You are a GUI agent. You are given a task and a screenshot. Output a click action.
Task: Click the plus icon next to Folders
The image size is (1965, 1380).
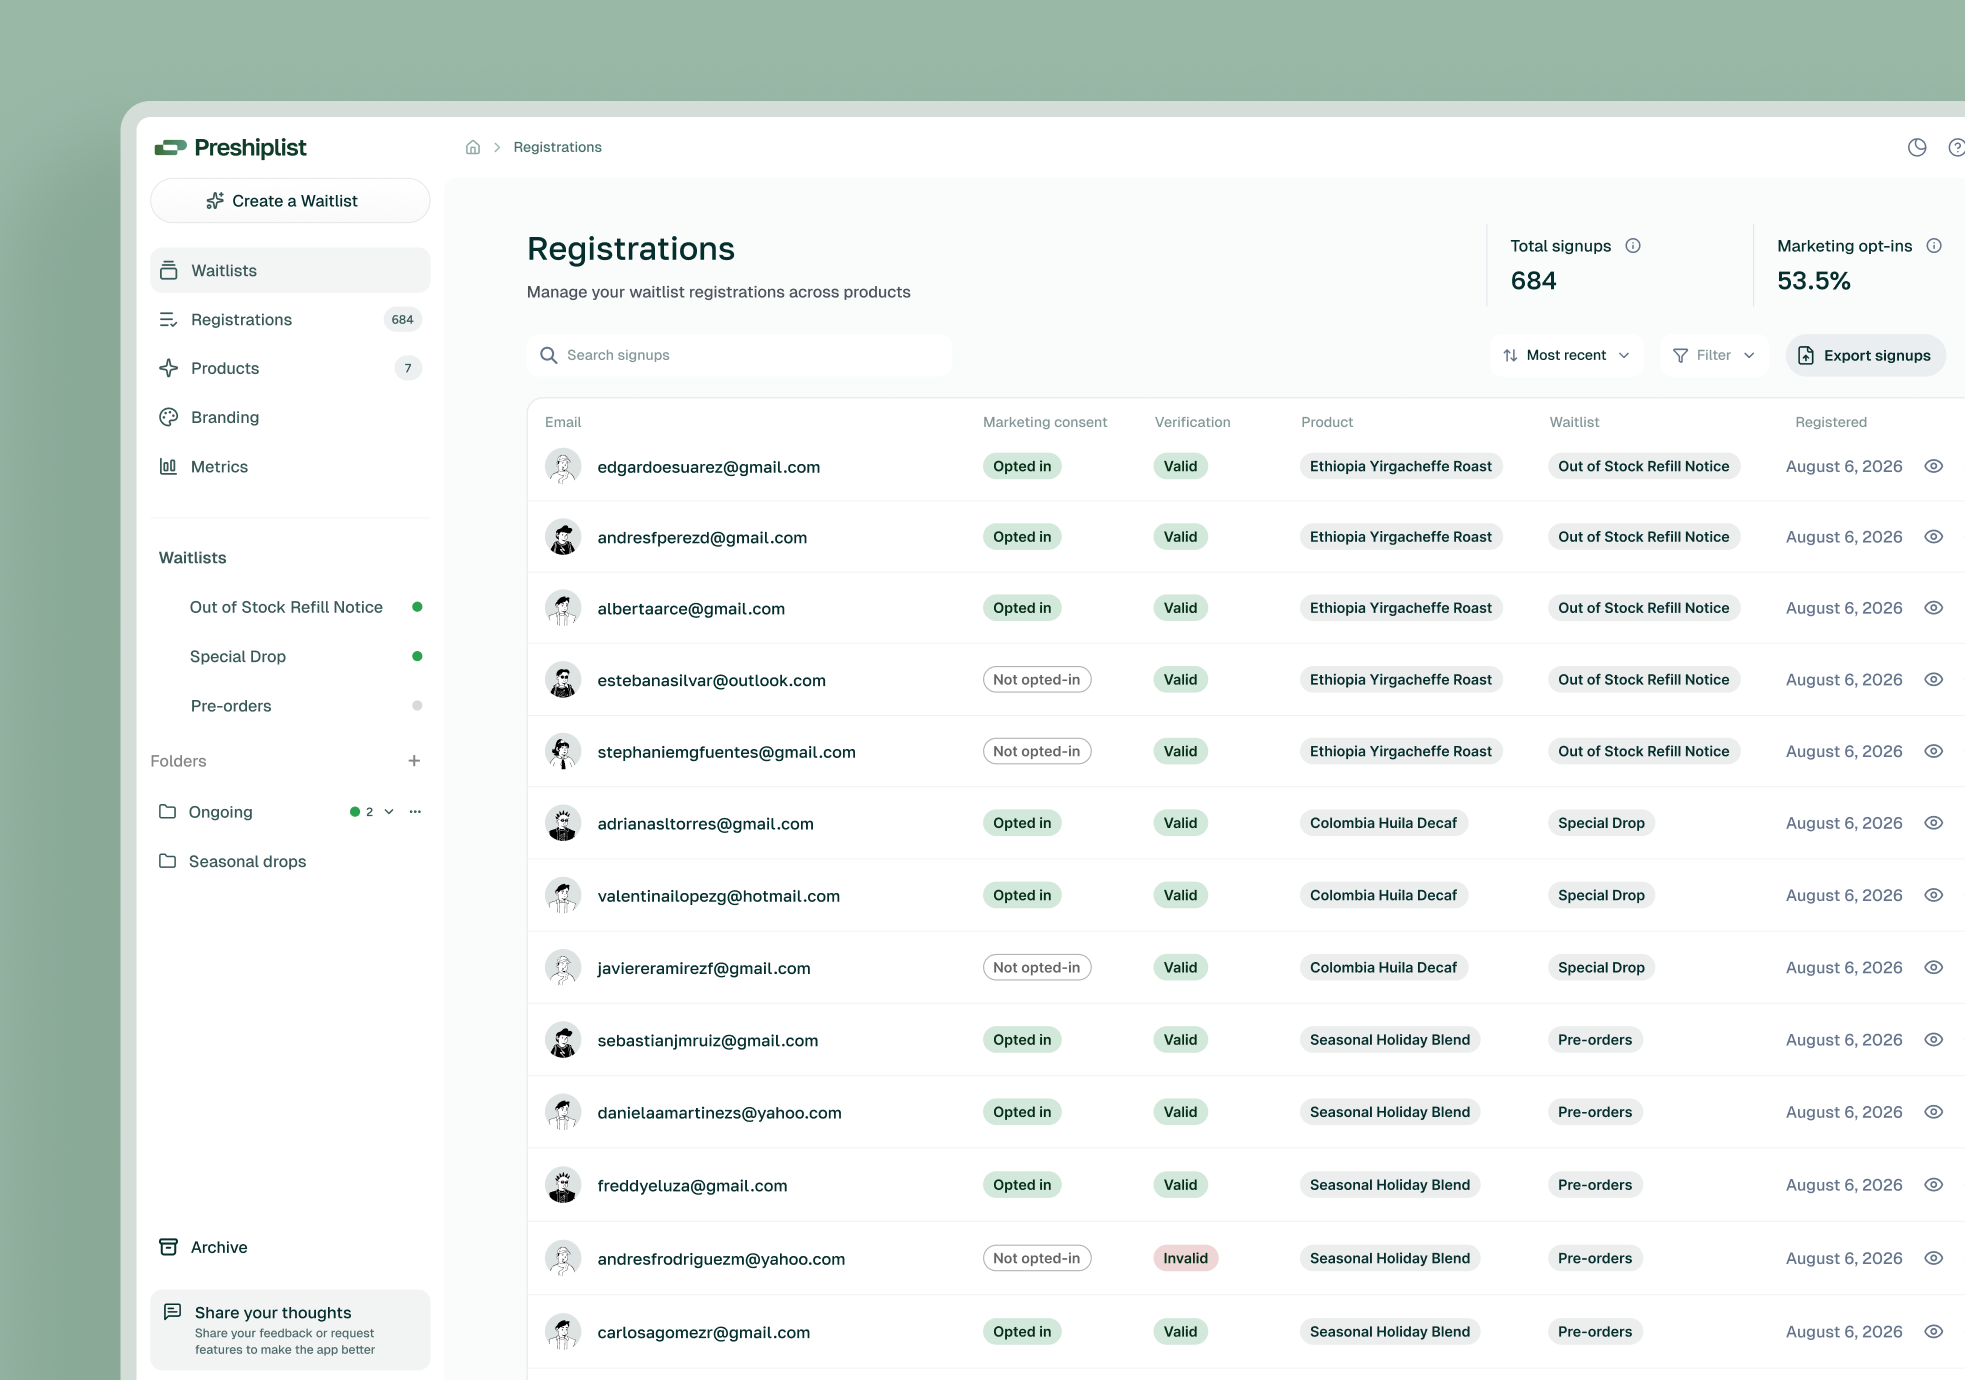click(x=414, y=761)
